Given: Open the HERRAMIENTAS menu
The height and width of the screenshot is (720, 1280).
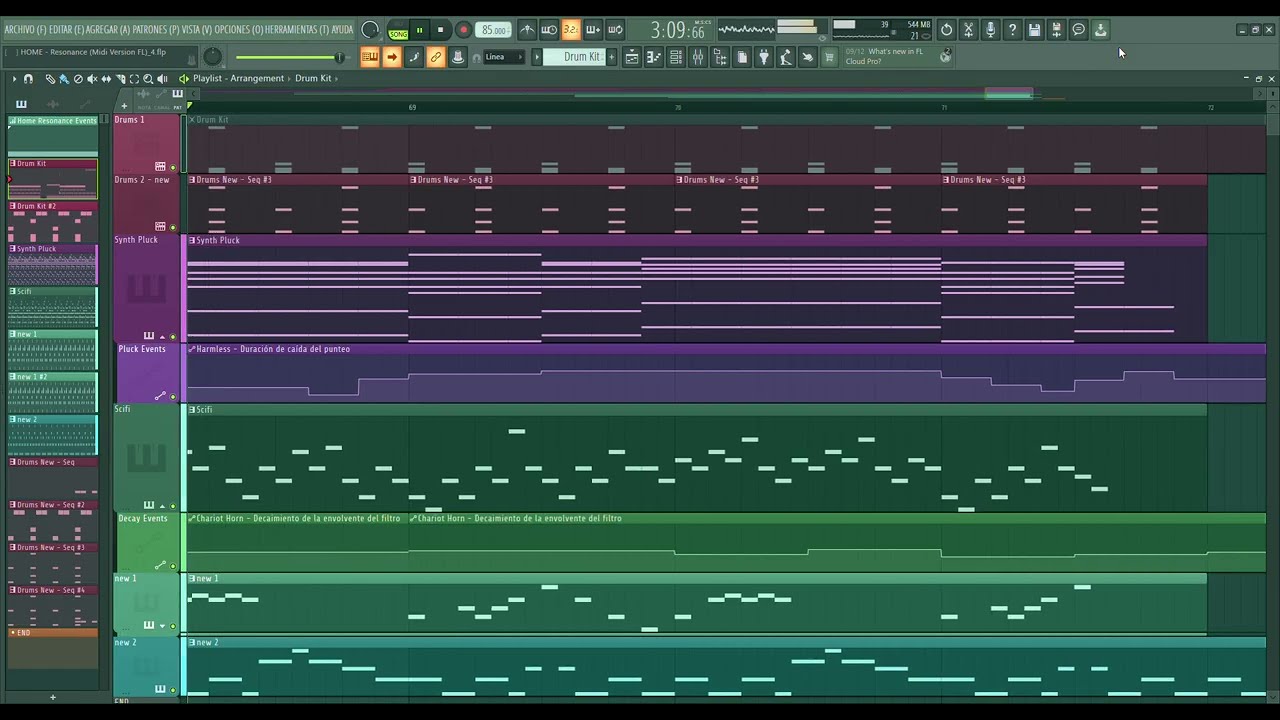Looking at the screenshot, I should [x=296, y=30].
